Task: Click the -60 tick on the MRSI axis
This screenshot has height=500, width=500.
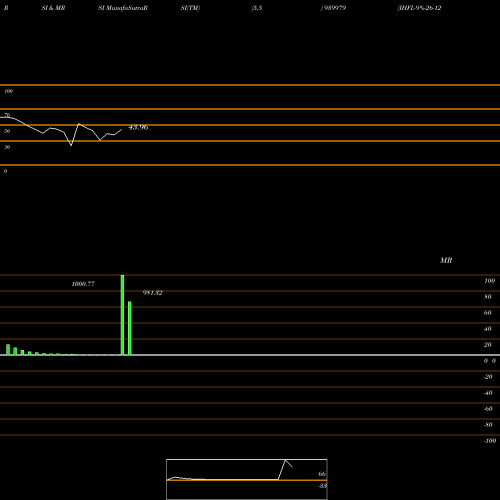Action: (488, 409)
